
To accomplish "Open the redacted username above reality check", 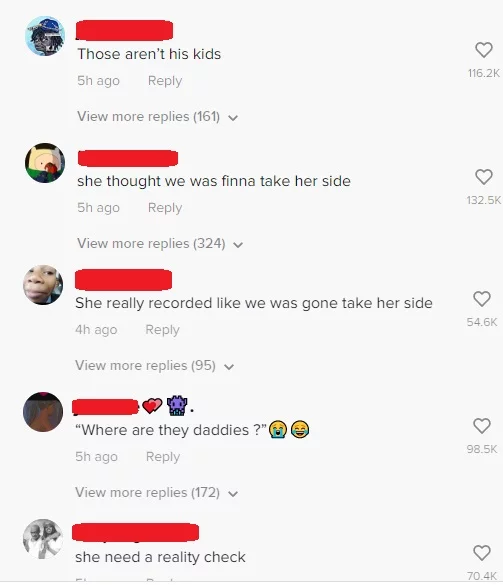I will click(x=135, y=532).
